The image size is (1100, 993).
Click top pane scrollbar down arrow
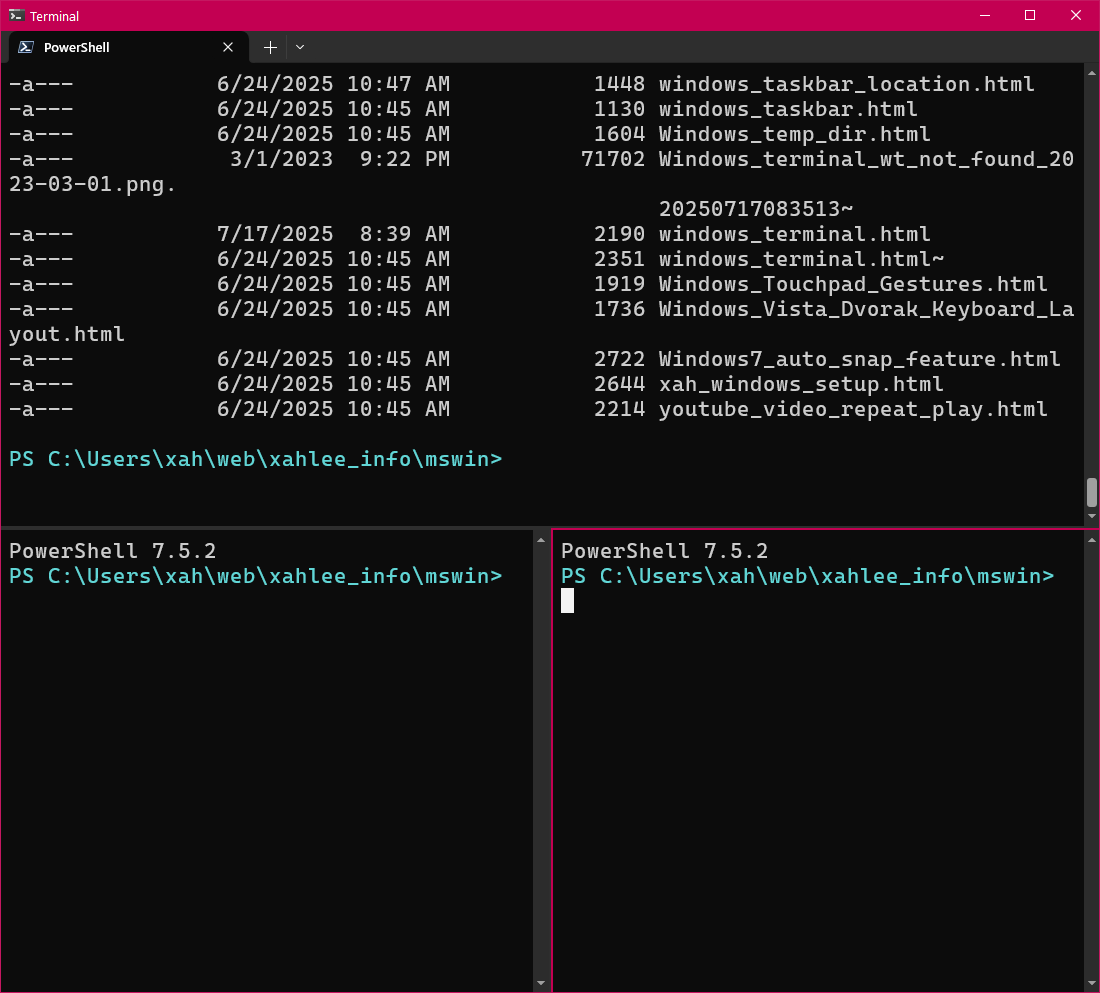tap(1092, 517)
